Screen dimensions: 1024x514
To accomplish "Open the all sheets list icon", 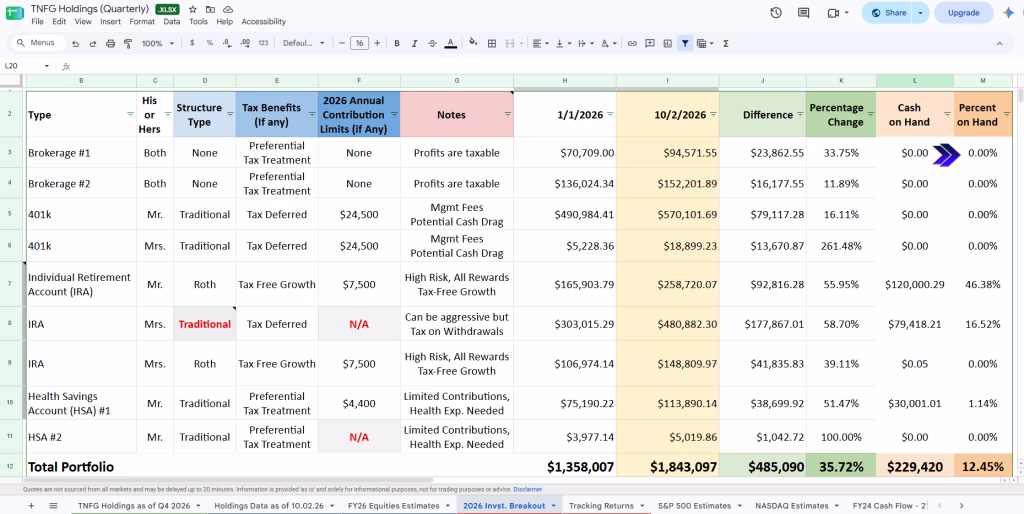I will [x=54, y=506].
